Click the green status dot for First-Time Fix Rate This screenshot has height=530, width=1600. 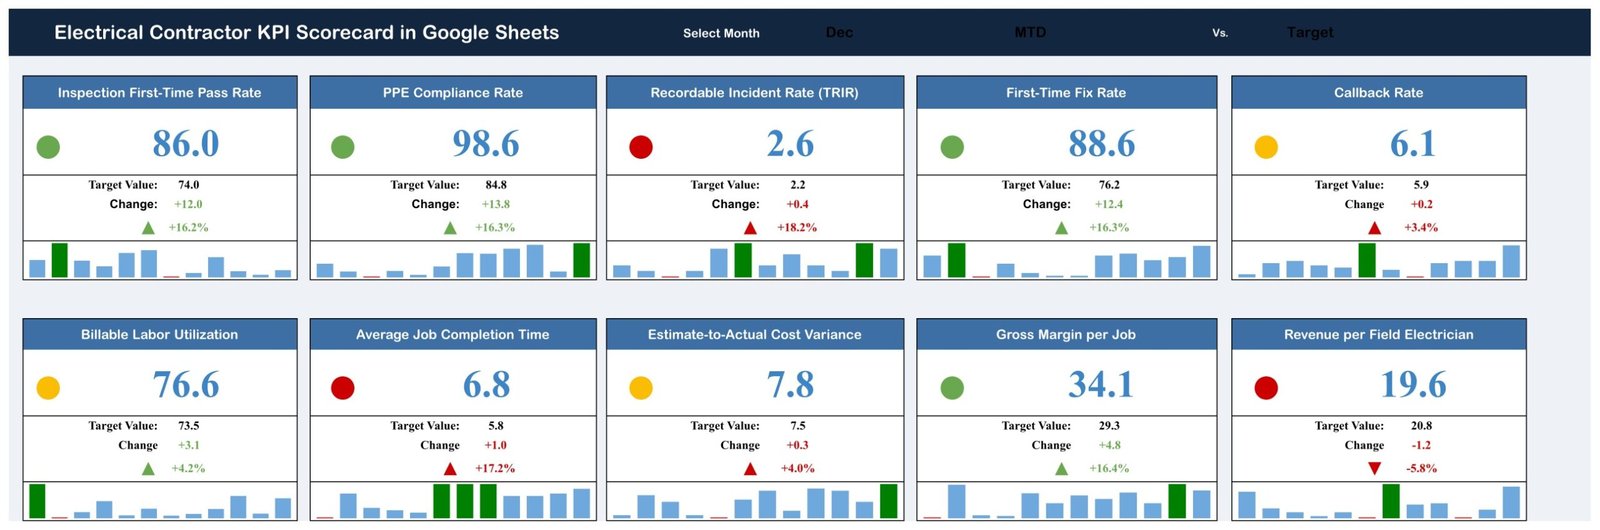pyautogui.click(x=952, y=147)
